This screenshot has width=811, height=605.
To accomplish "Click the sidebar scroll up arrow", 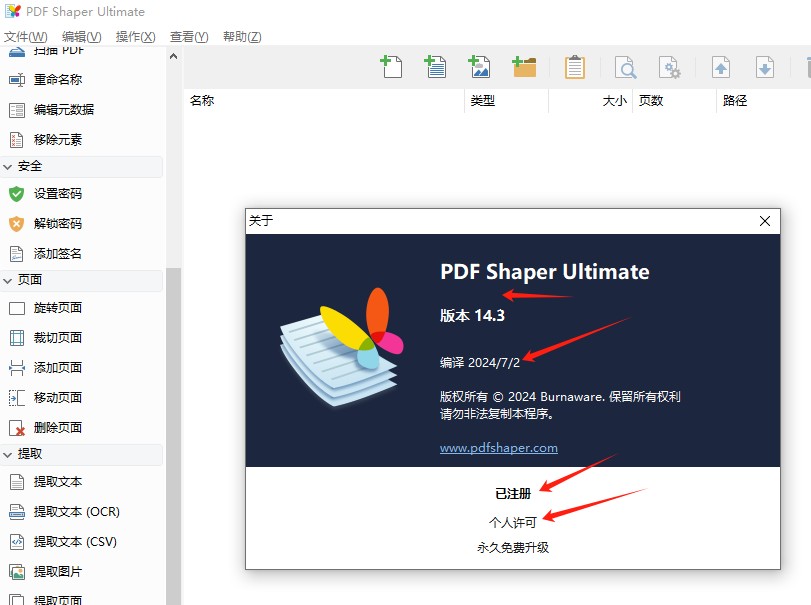I will coord(173,56).
